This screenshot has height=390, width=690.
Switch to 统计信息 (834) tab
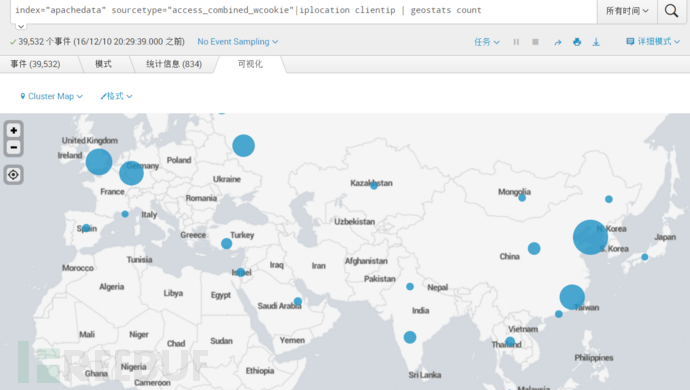pos(174,64)
